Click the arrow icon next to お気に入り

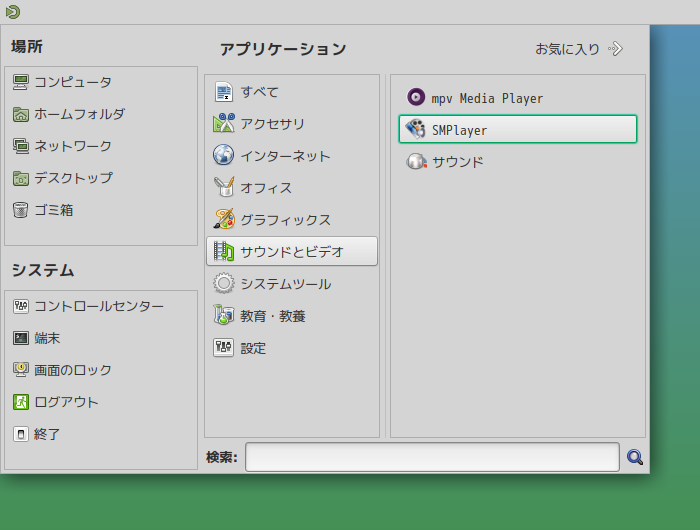click(x=615, y=49)
